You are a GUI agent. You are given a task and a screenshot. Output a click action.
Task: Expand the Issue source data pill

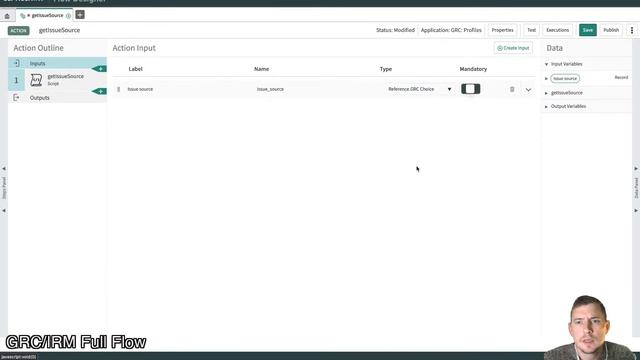click(546, 78)
